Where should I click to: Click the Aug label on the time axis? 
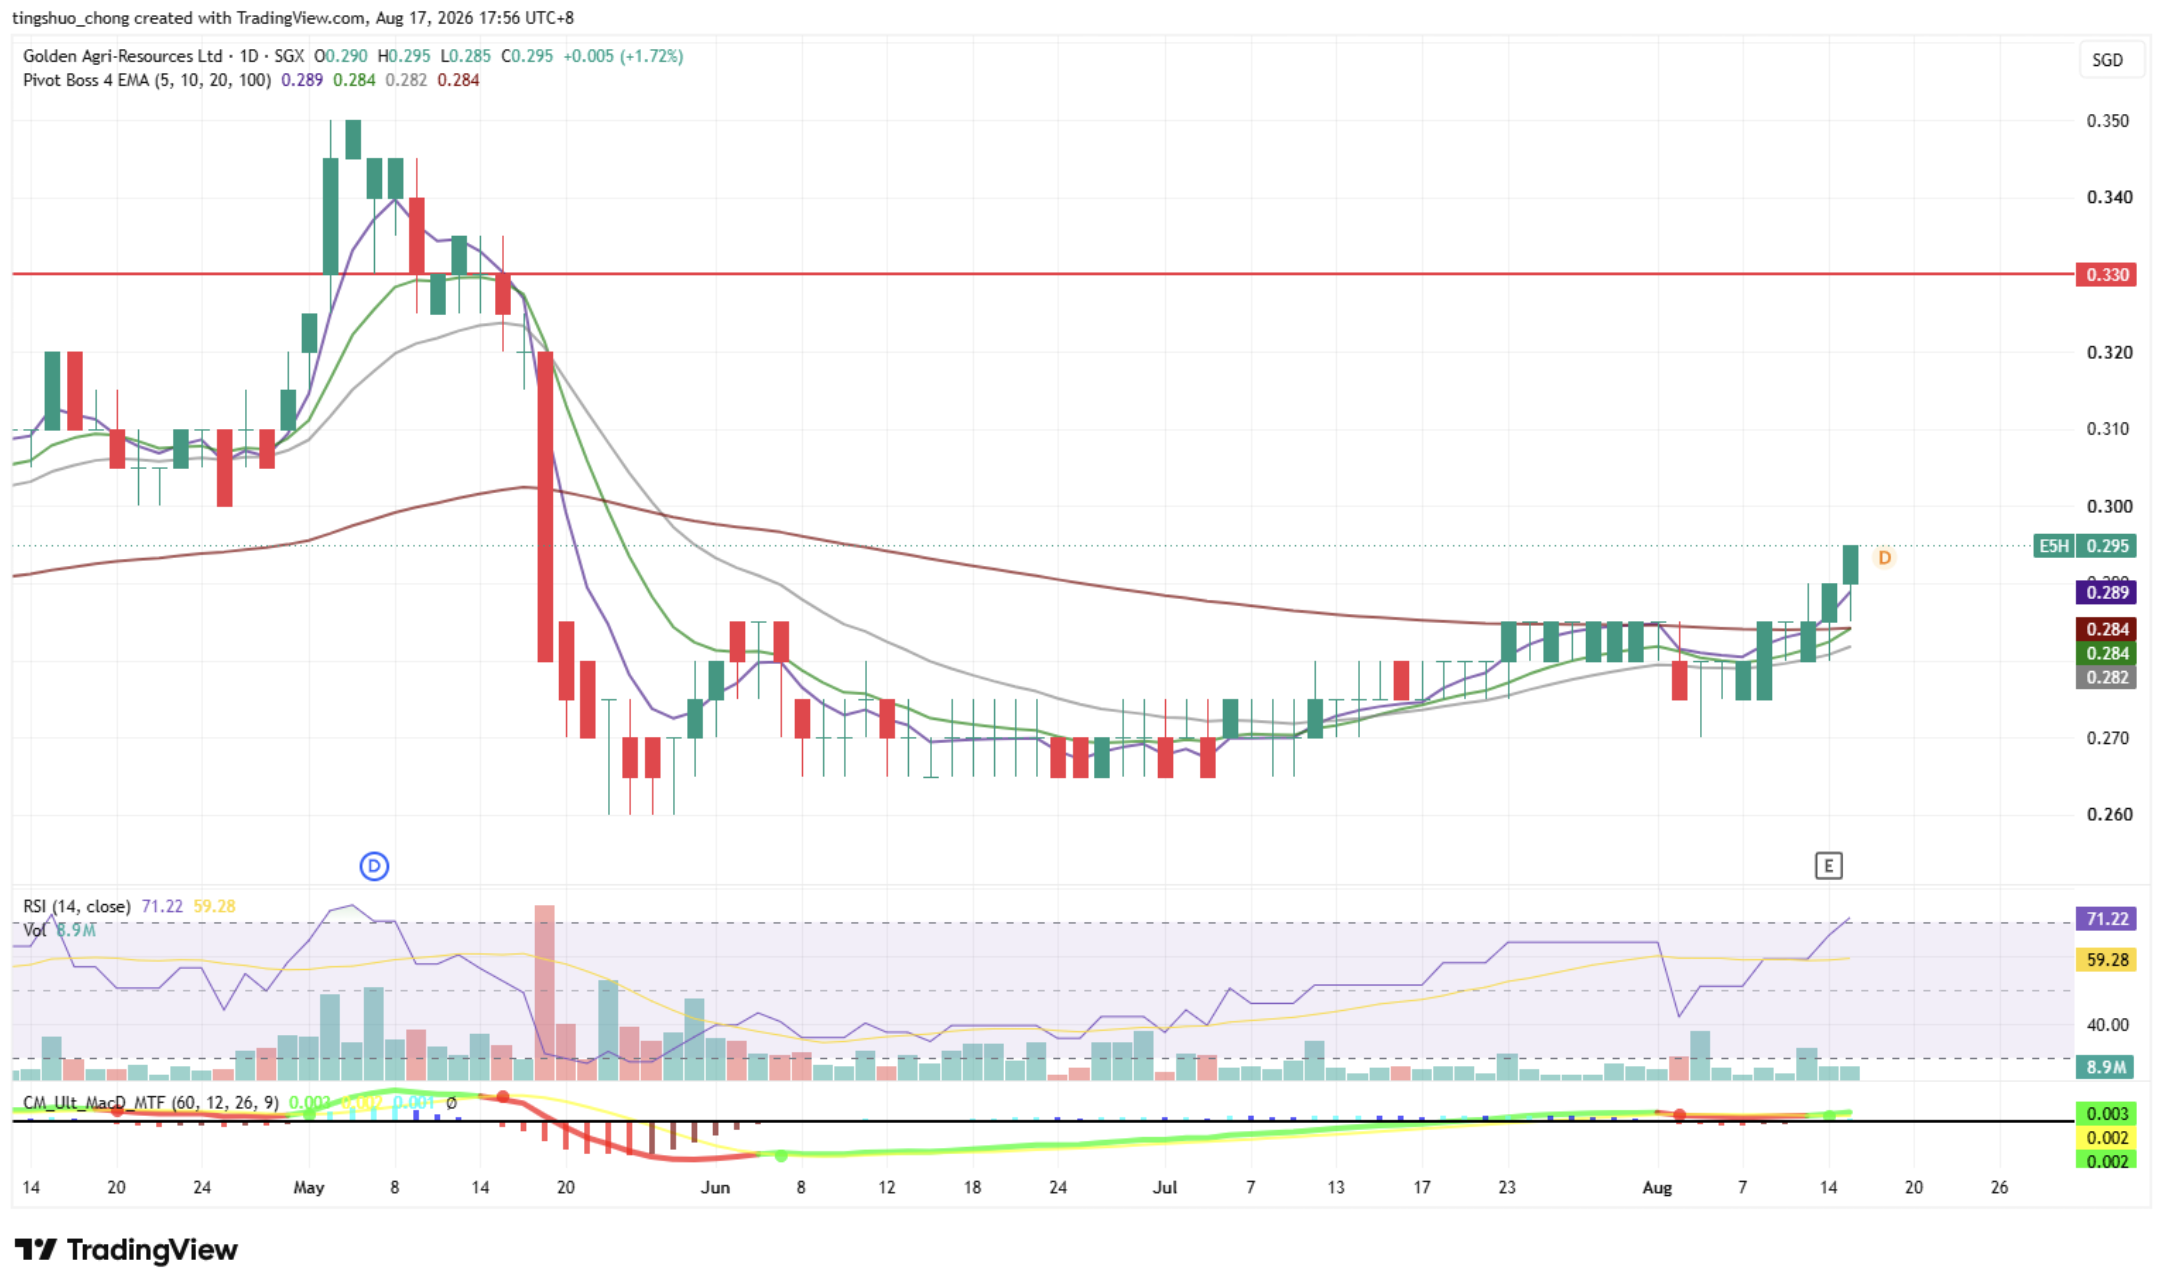[1657, 1188]
